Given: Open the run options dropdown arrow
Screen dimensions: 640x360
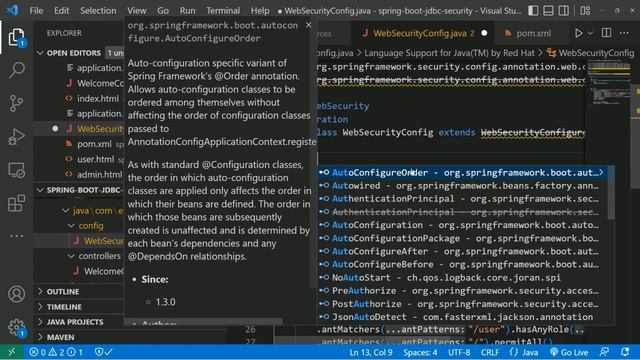Looking at the screenshot, I should (x=590, y=33).
